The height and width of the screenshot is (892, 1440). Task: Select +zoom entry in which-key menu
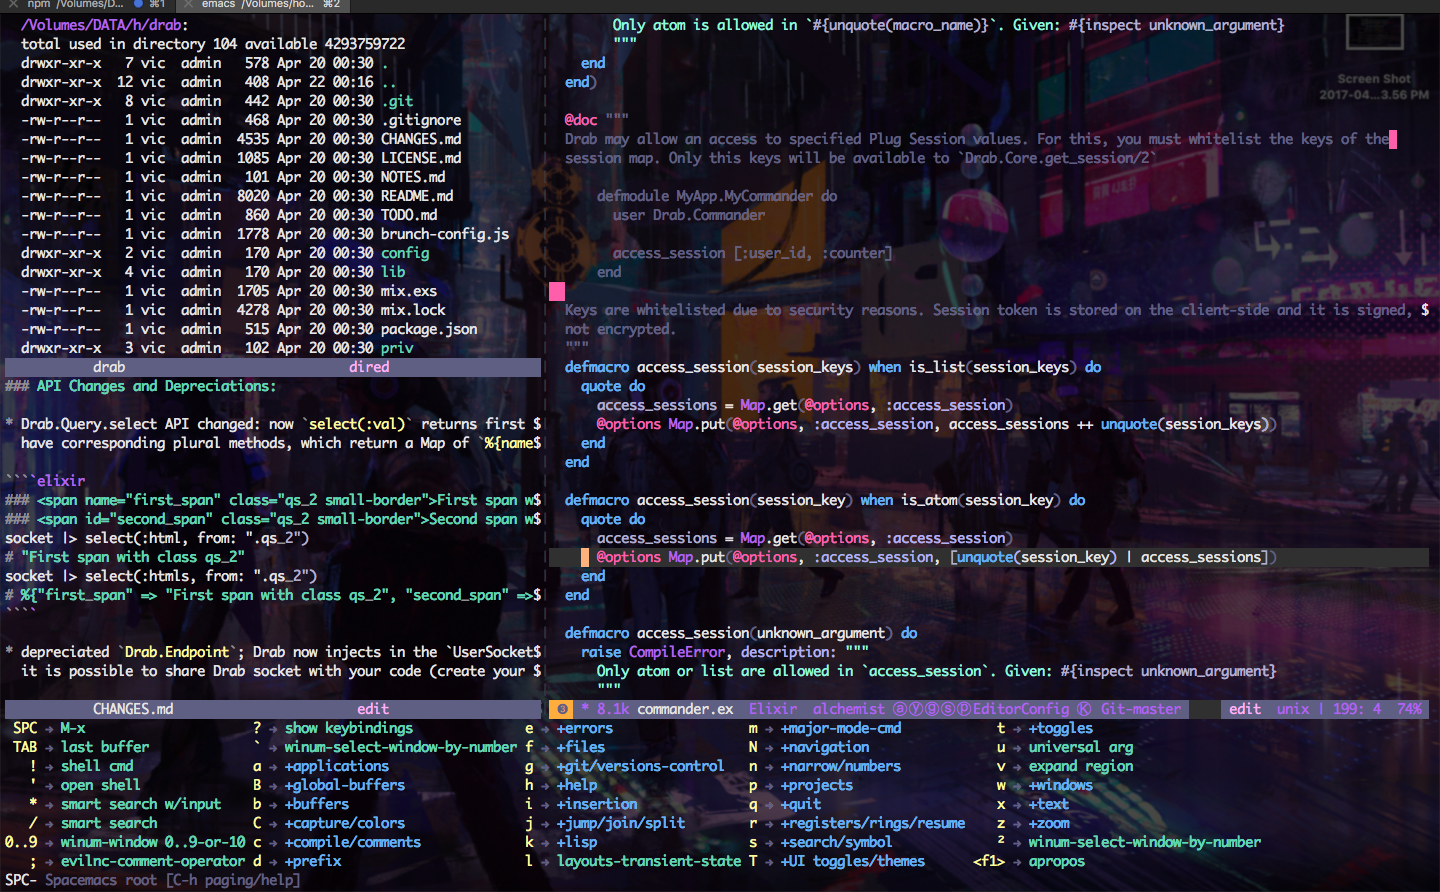click(x=1049, y=823)
